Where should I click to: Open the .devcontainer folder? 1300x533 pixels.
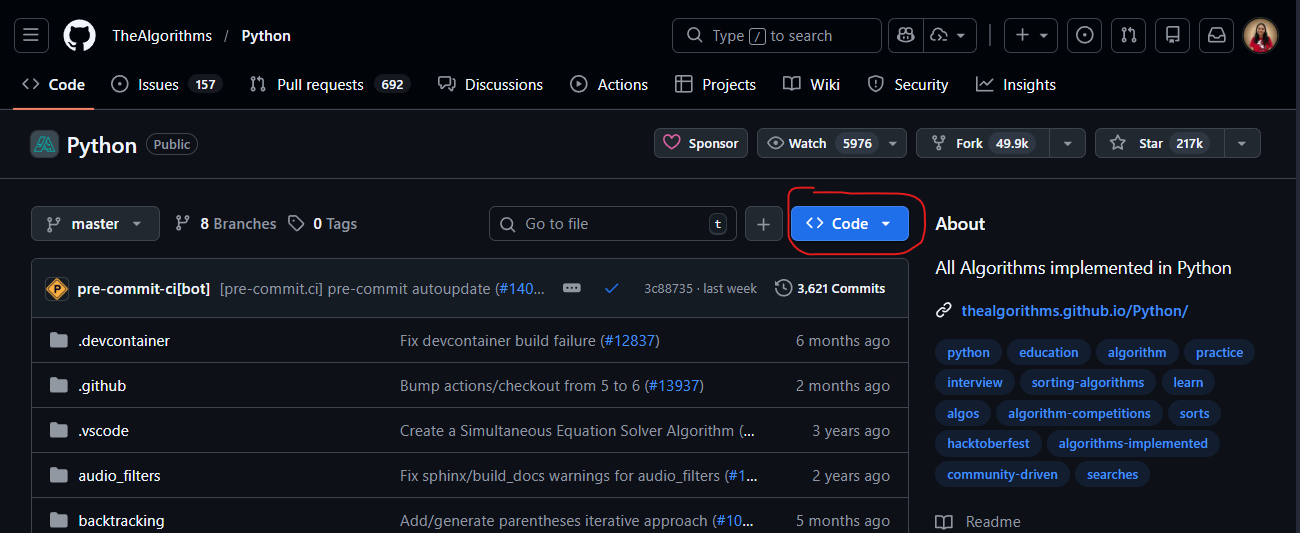point(124,341)
